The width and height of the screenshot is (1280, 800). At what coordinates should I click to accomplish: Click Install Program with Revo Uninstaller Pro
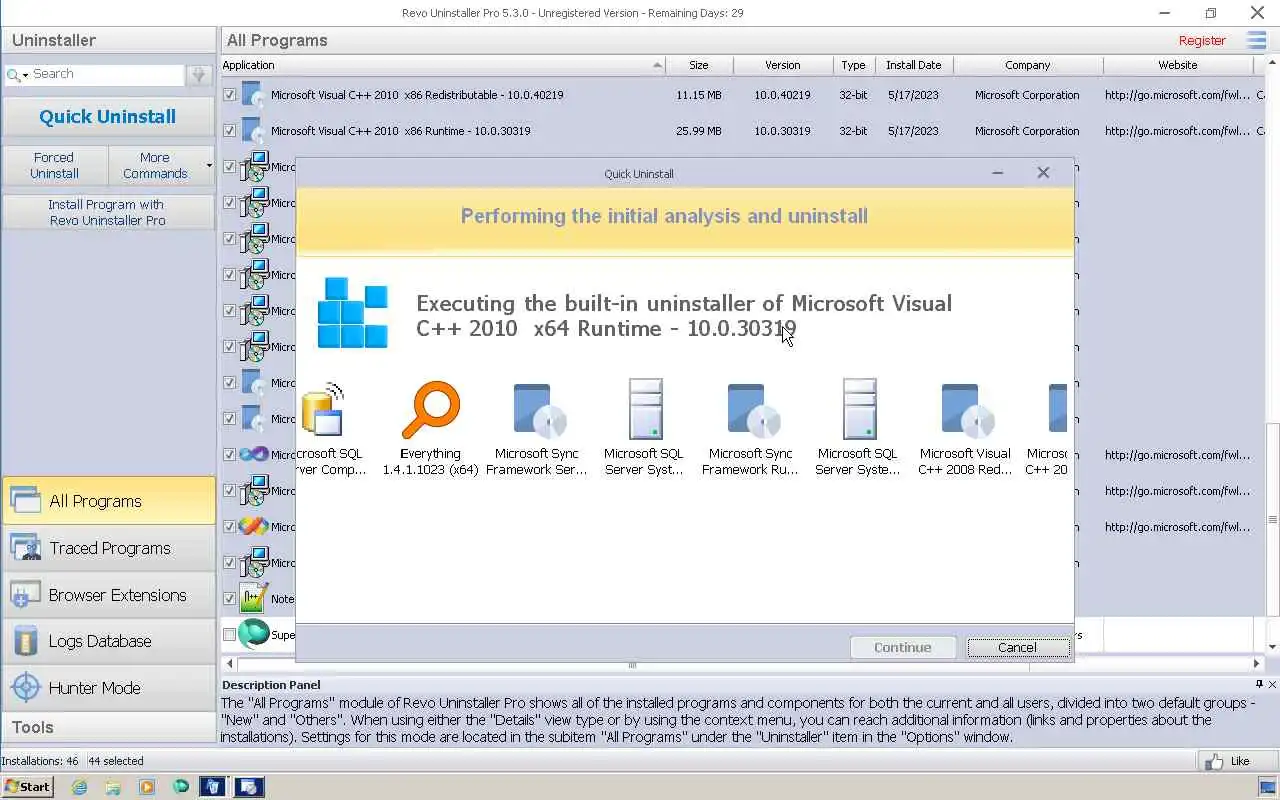tap(108, 212)
